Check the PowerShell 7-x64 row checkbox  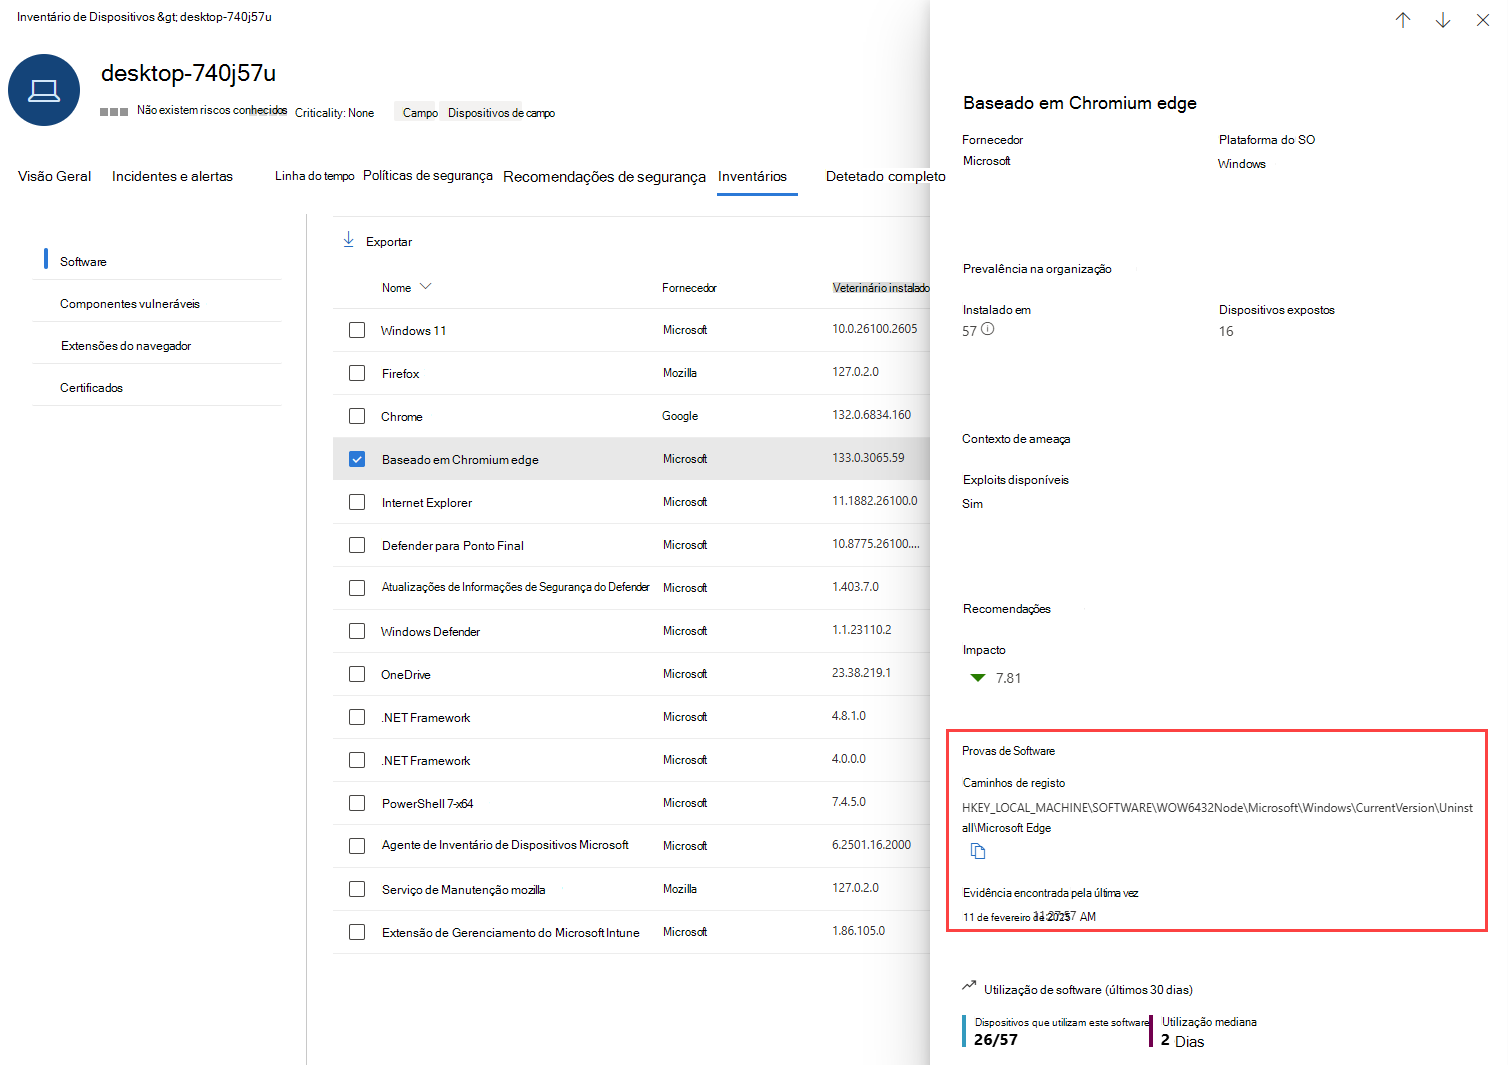[x=357, y=803]
